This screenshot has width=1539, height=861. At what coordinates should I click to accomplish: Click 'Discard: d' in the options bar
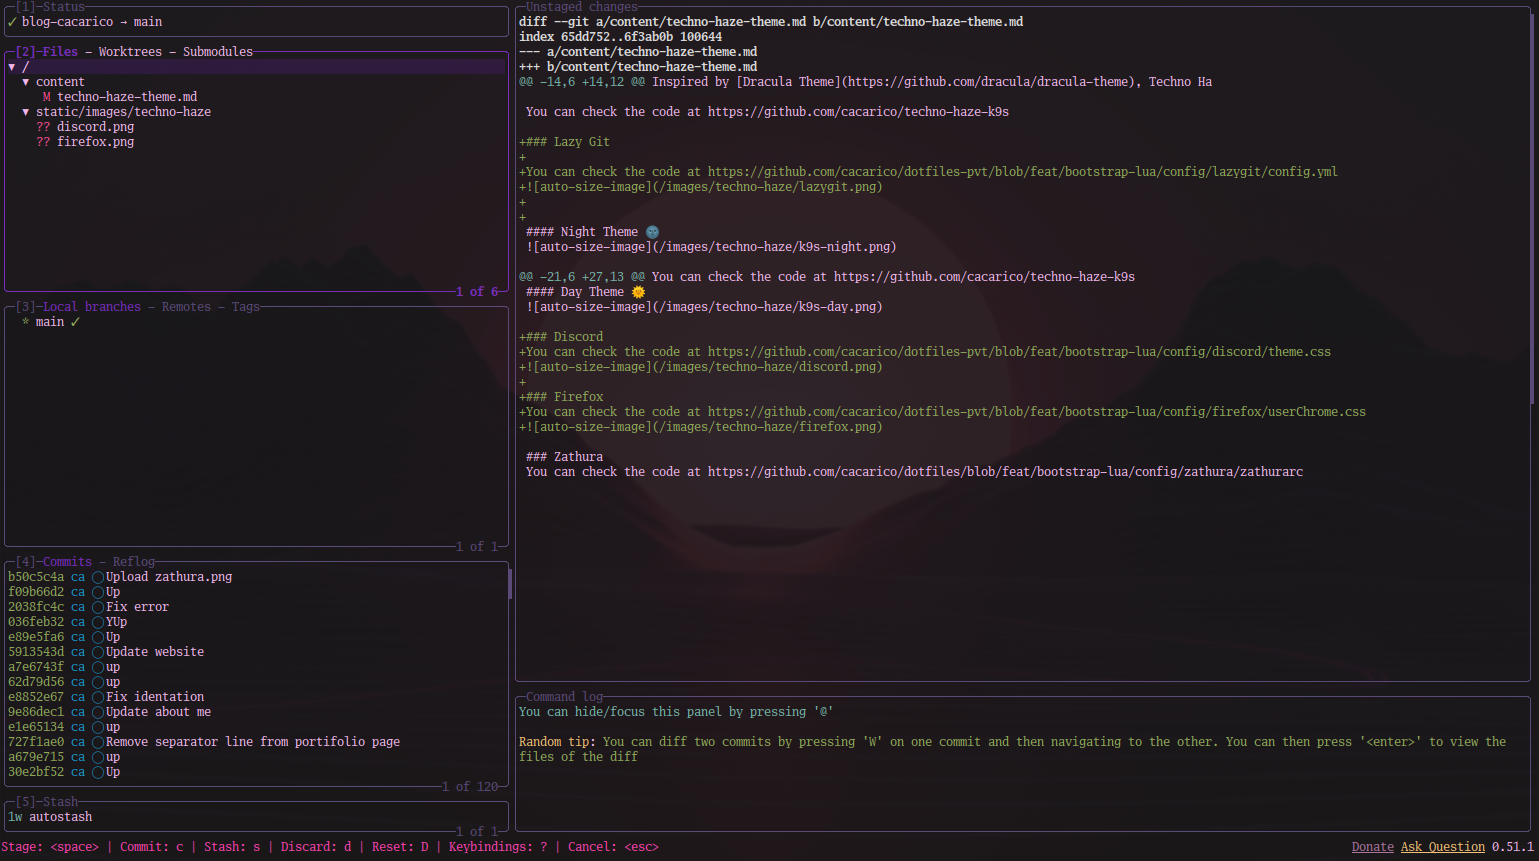coord(316,847)
